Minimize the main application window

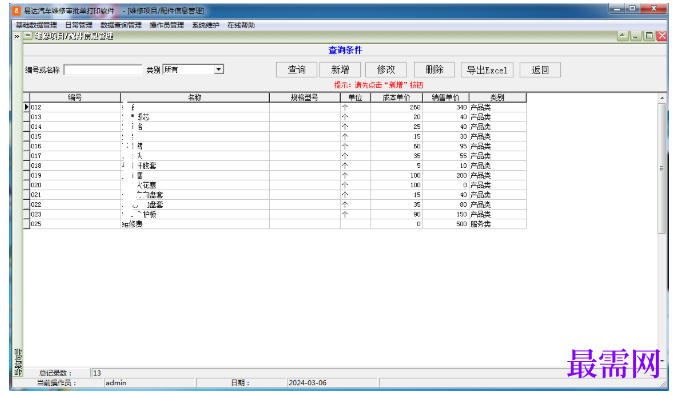point(618,8)
